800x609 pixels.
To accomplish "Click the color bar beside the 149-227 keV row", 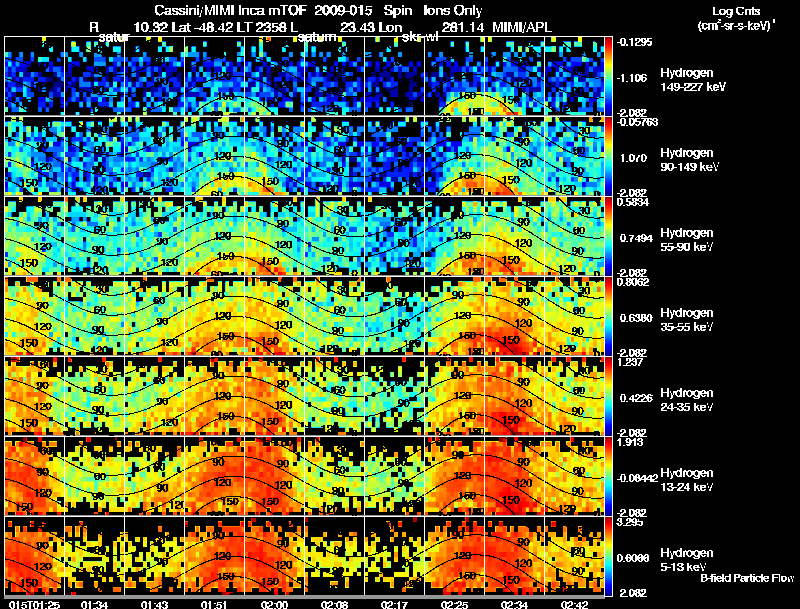I will point(608,76).
